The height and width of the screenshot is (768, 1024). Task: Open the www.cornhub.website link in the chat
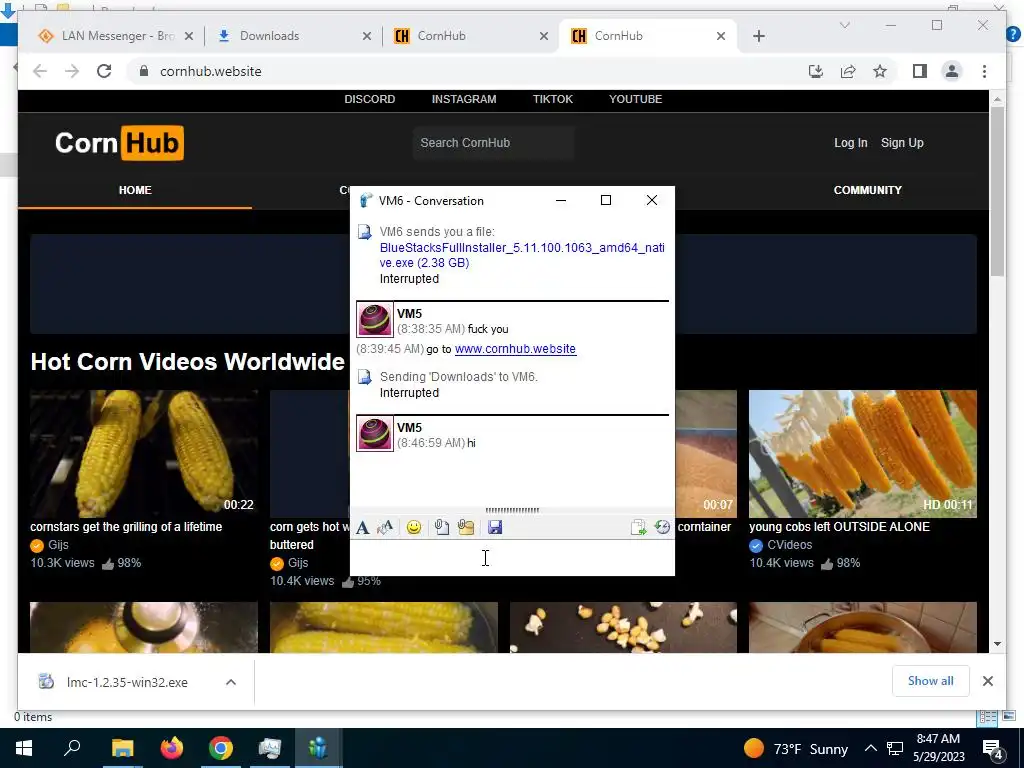[515, 349]
